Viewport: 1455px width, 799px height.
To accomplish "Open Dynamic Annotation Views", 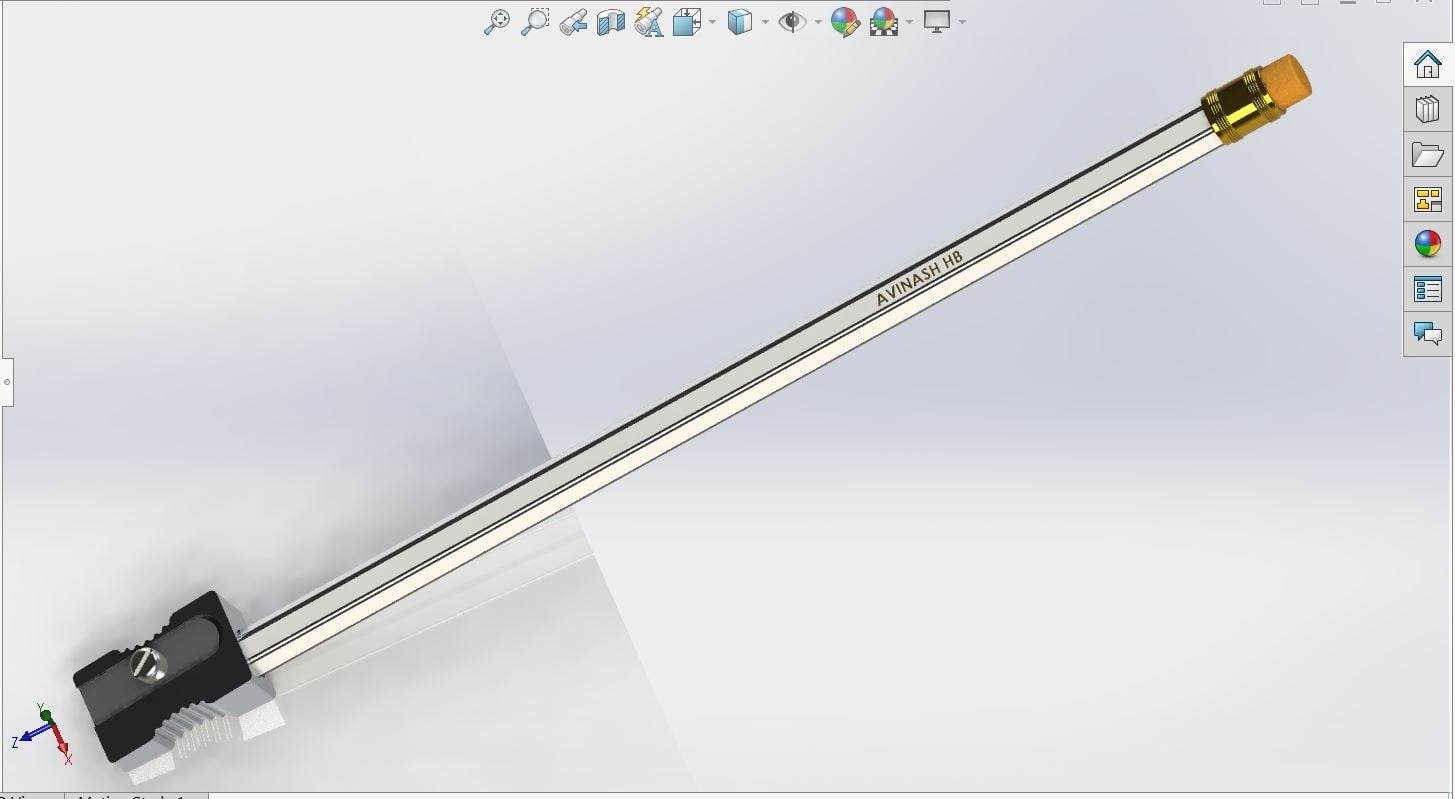I will coord(649,21).
